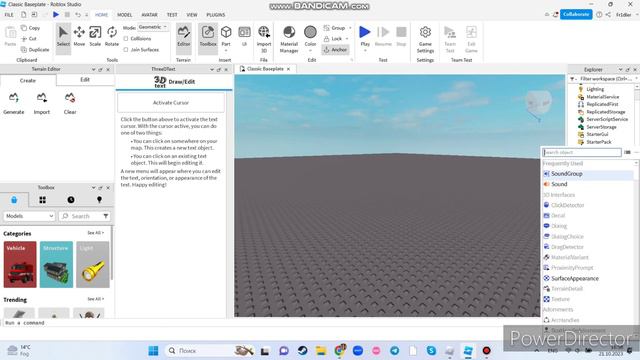Switch to the PLUGINS ribbon tab

(x=216, y=15)
